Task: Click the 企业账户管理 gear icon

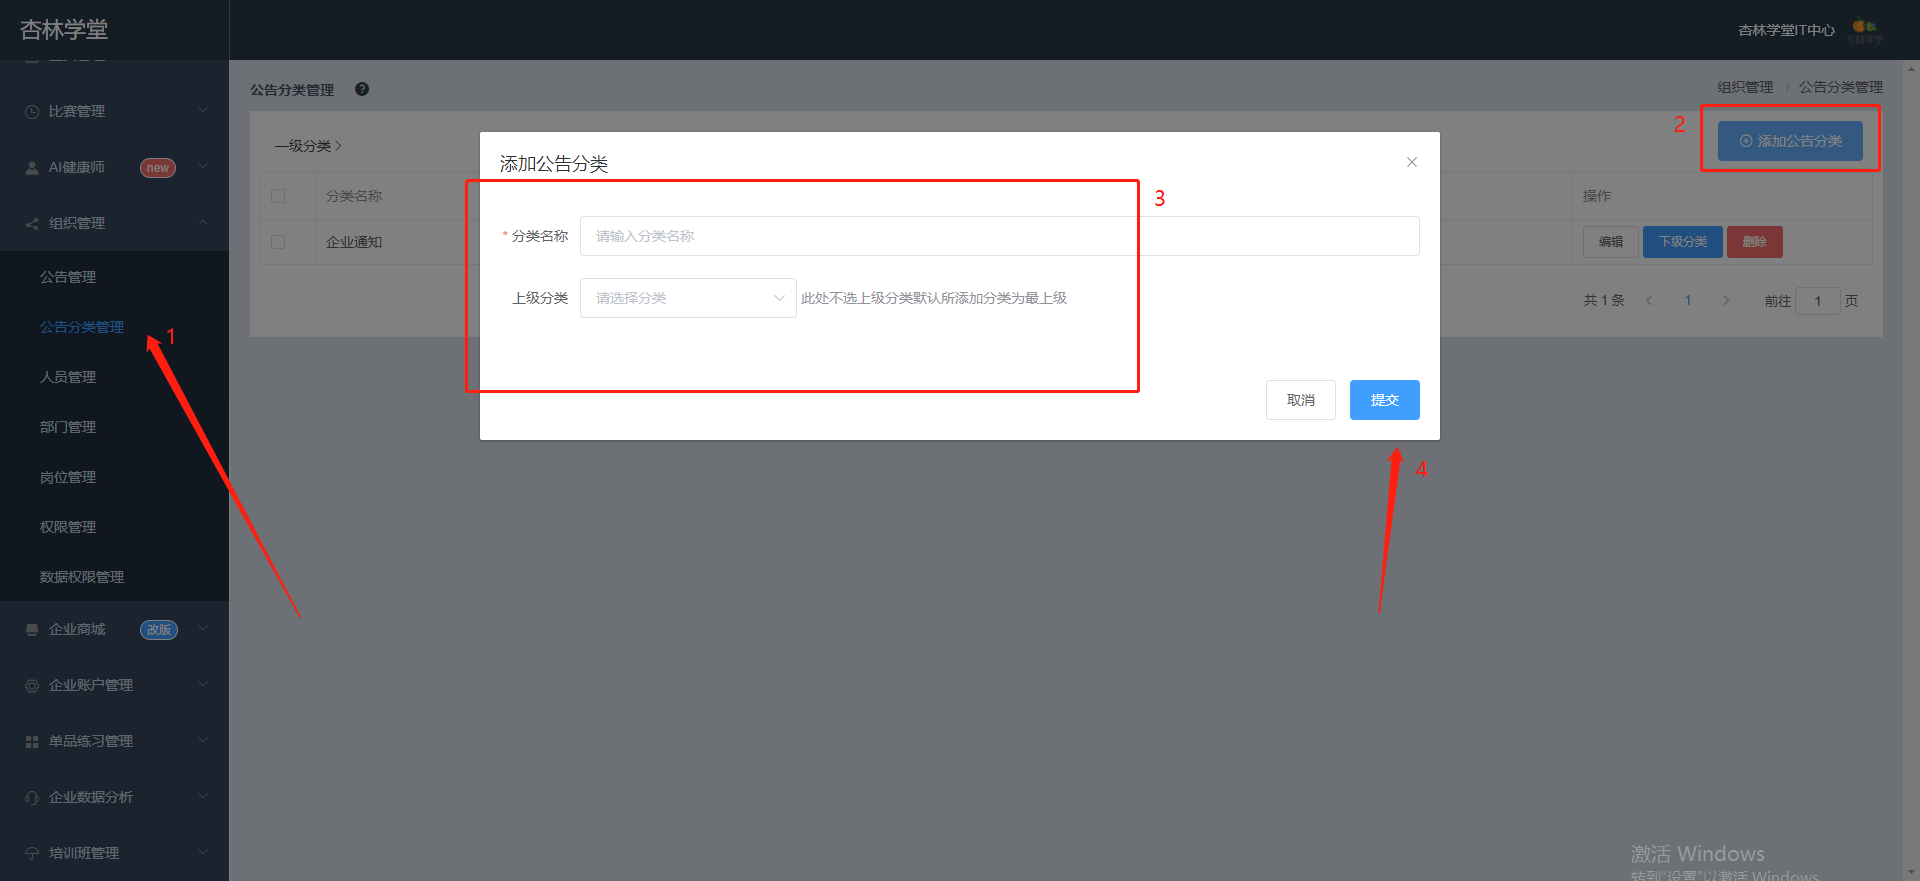Action: [x=32, y=686]
